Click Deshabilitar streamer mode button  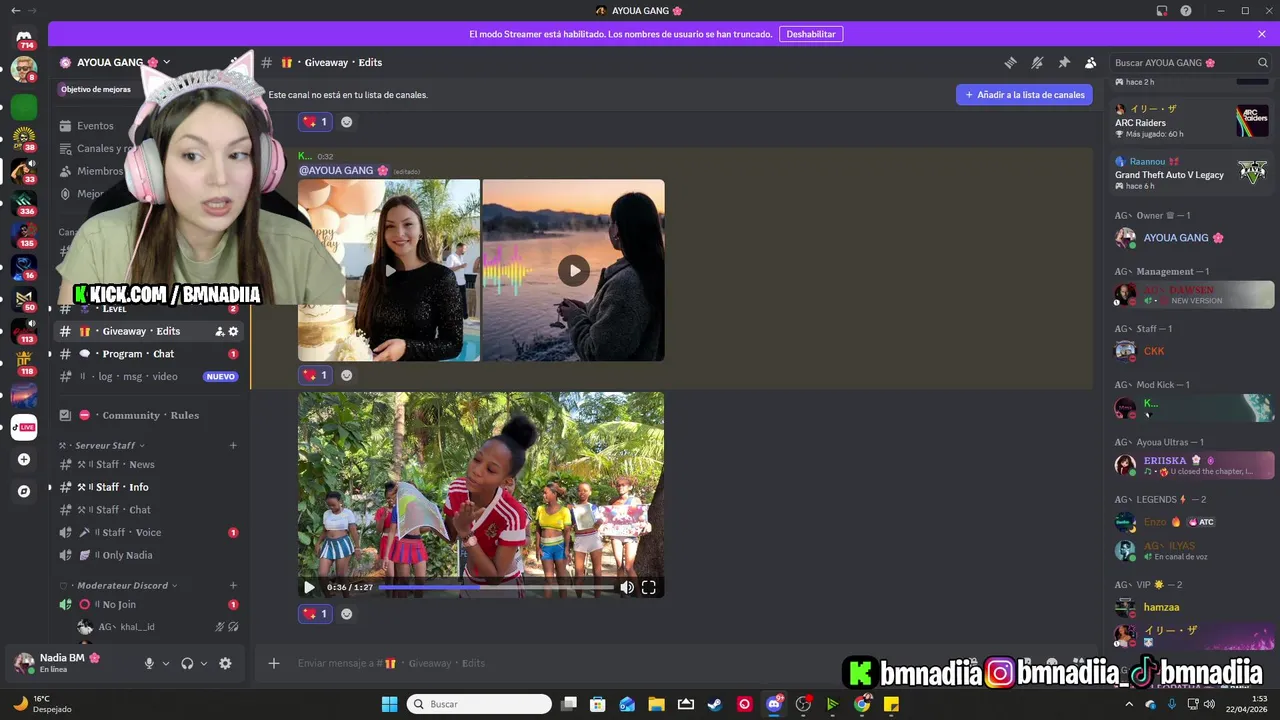point(811,34)
